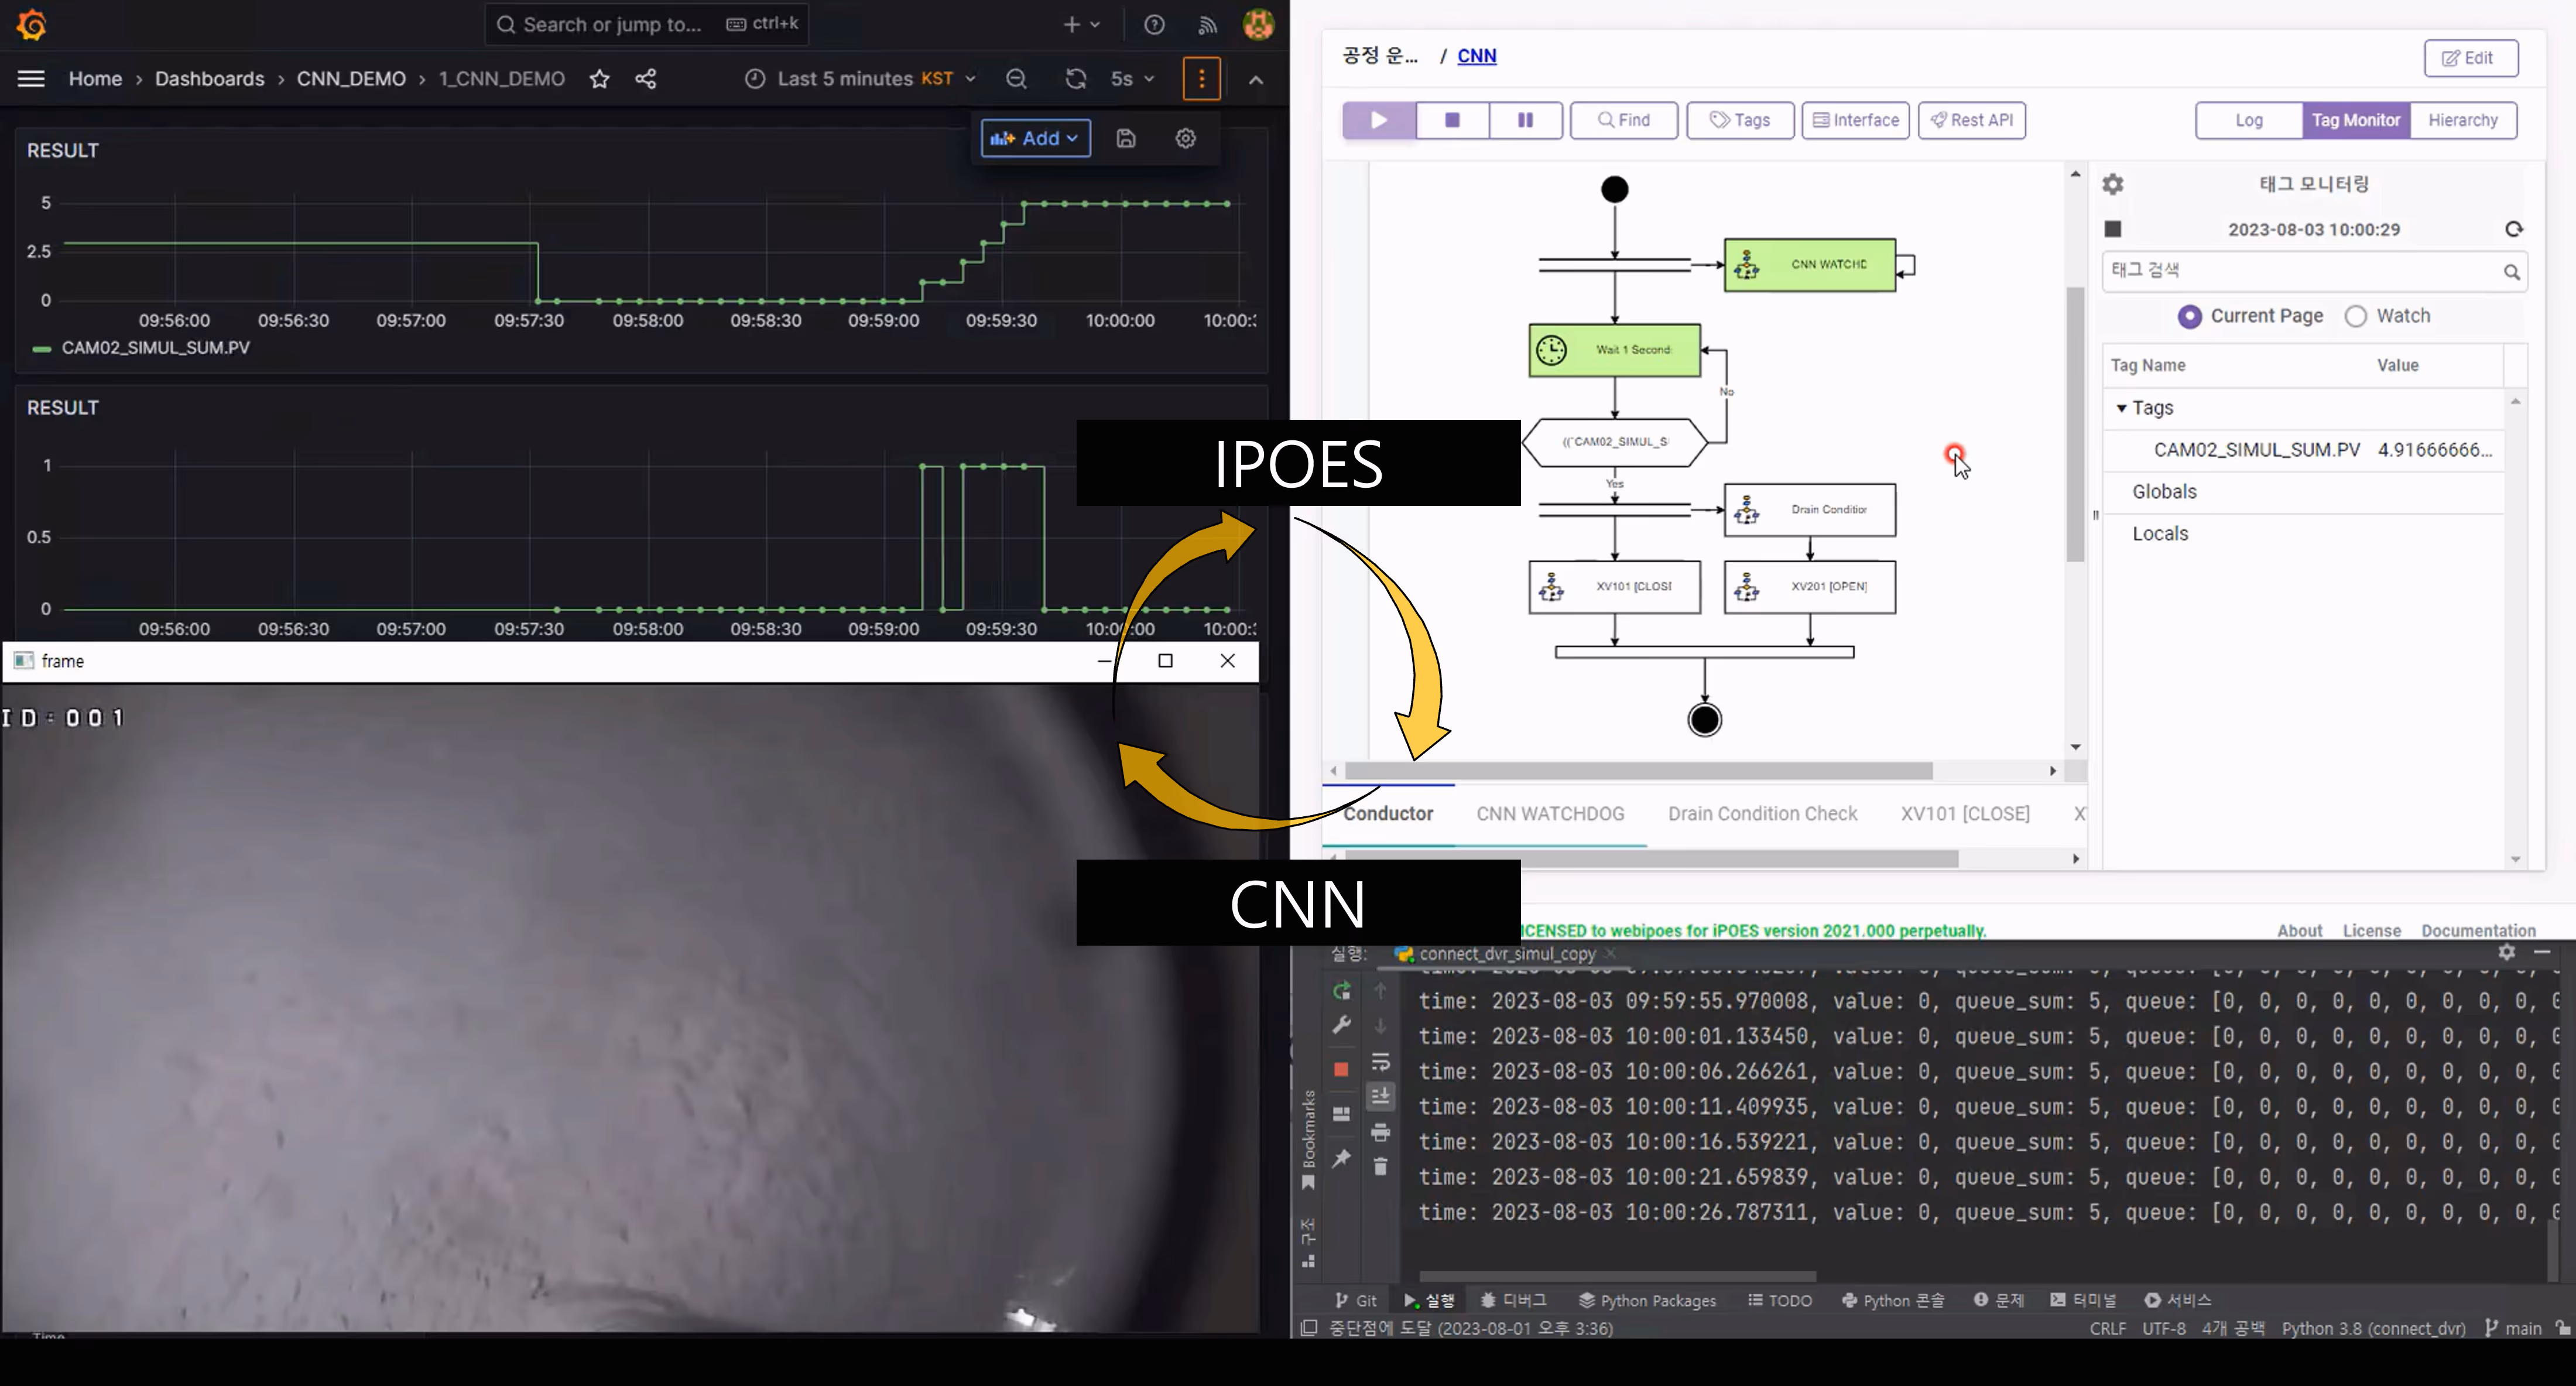Click the Grafana user avatar
This screenshot has height=1386, width=2576.
1258,24
